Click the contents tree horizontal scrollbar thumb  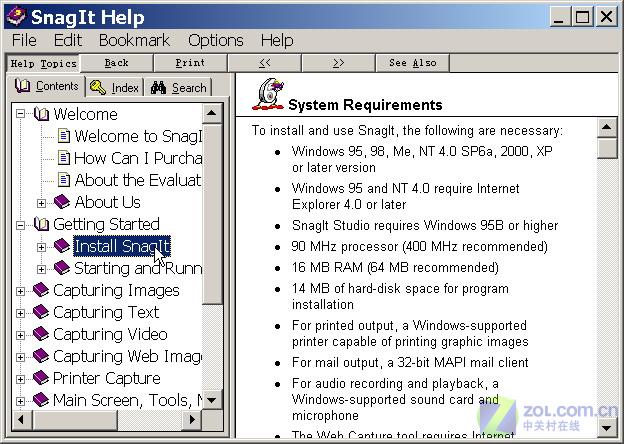75,420
